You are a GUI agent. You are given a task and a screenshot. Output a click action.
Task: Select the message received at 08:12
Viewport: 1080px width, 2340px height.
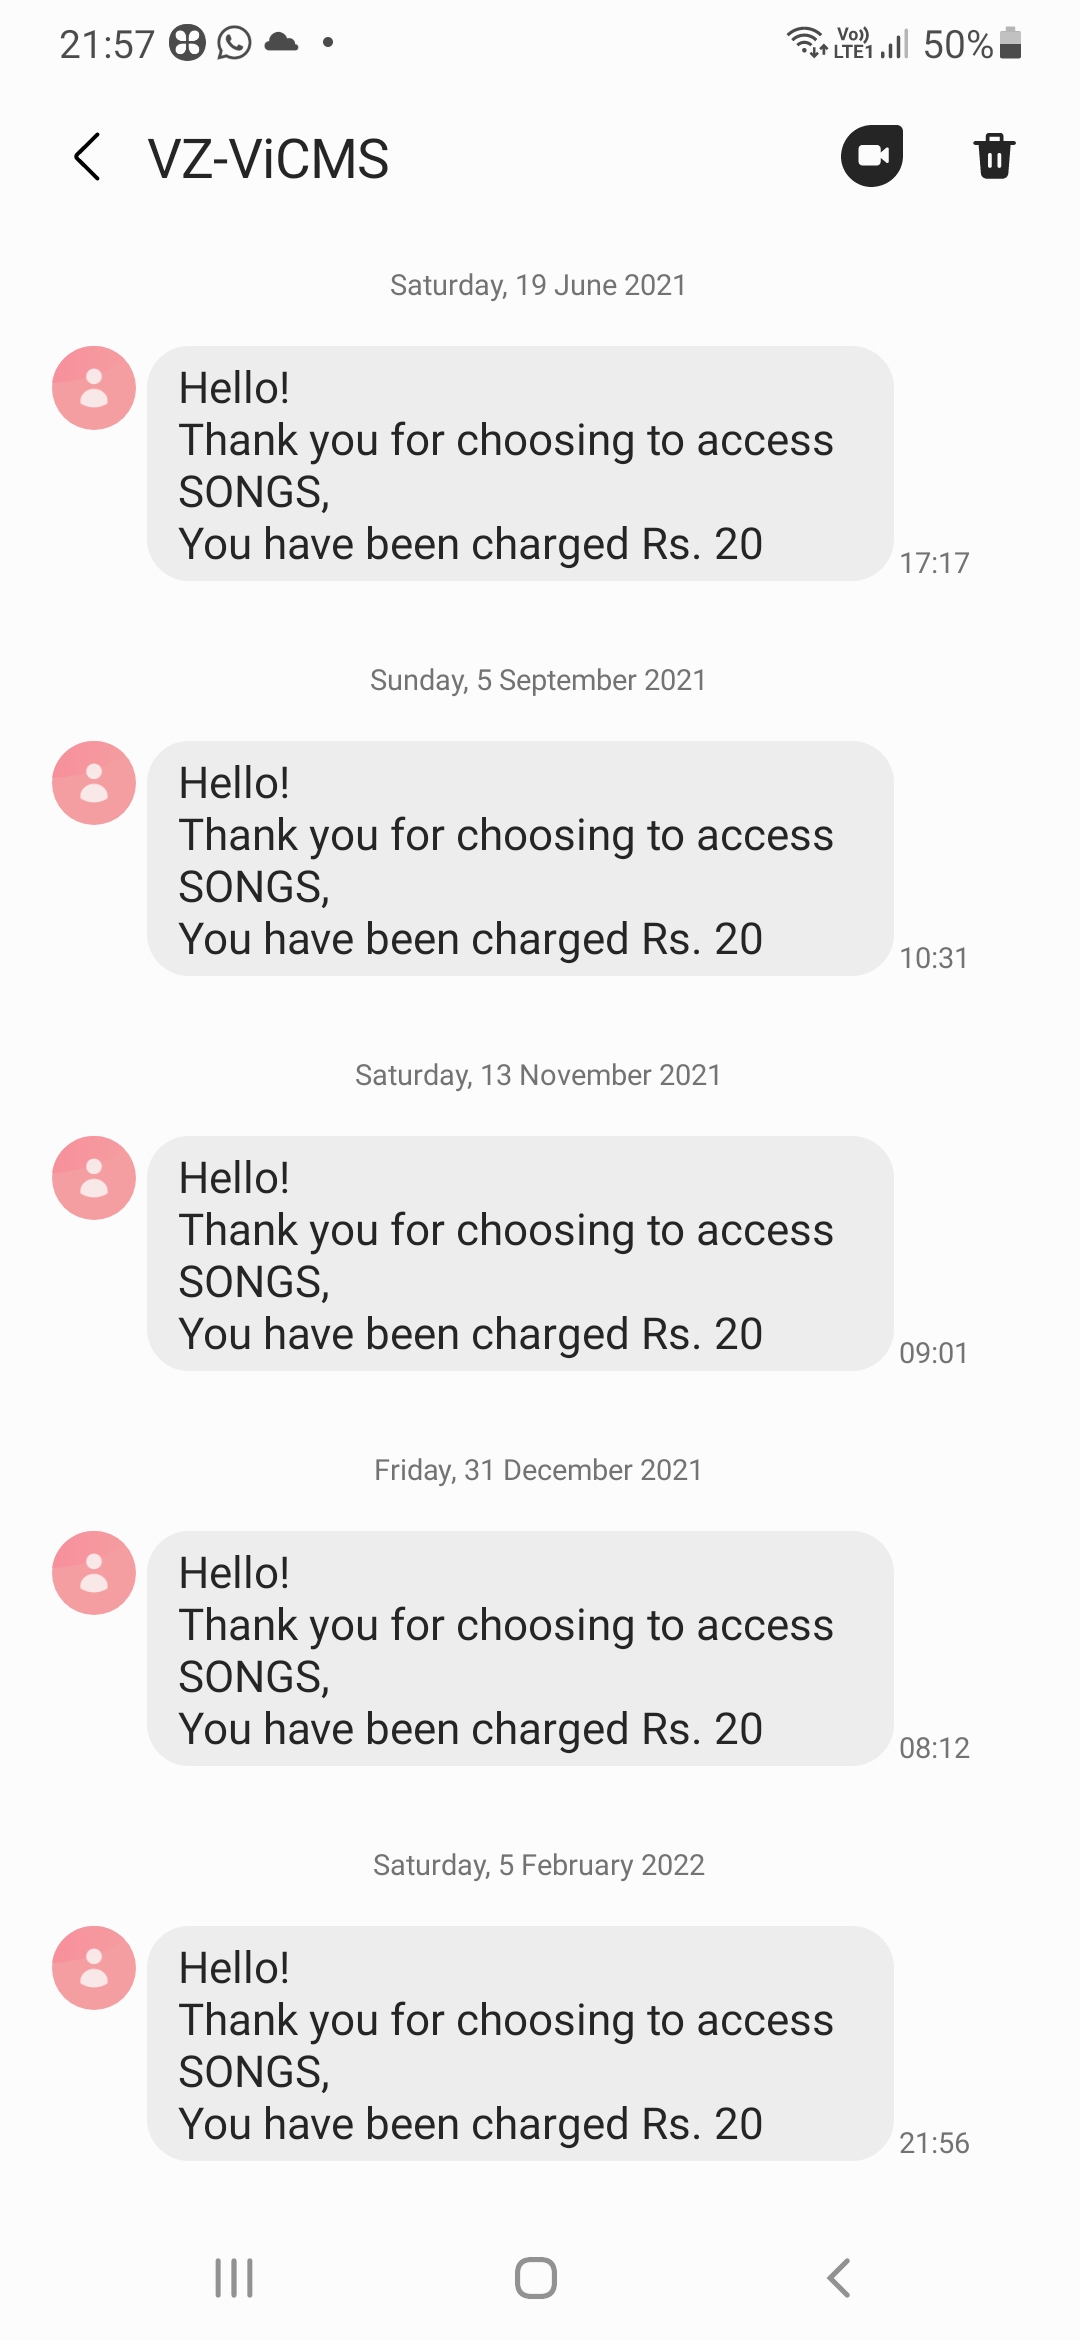point(520,1649)
